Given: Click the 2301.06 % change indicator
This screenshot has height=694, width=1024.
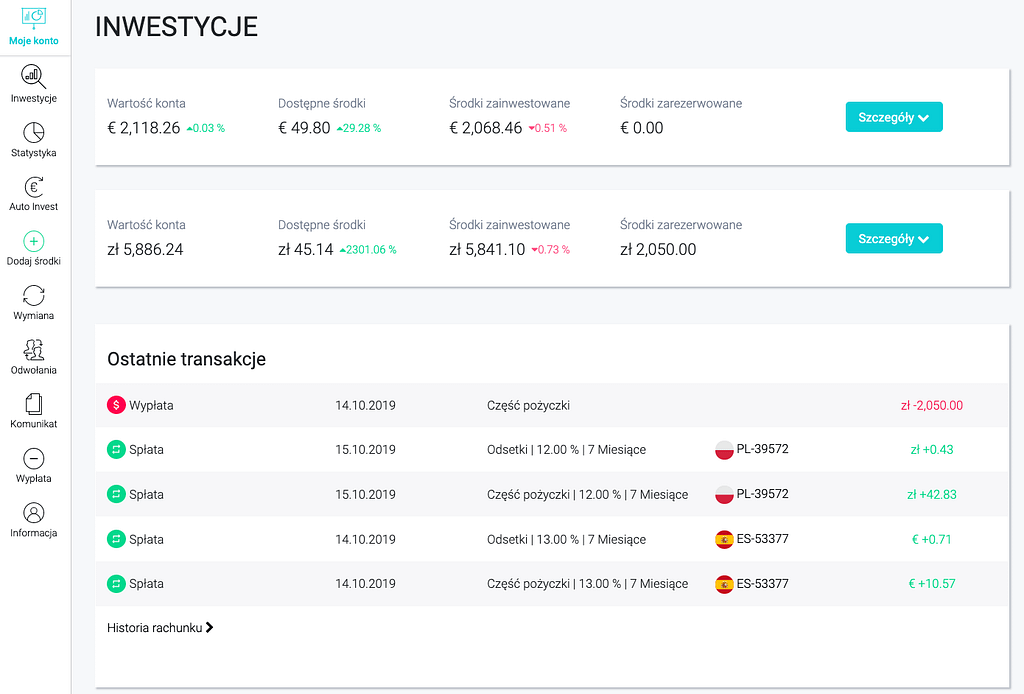Looking at the screenshot, I should pyautogui.click(x=368, y=249).
